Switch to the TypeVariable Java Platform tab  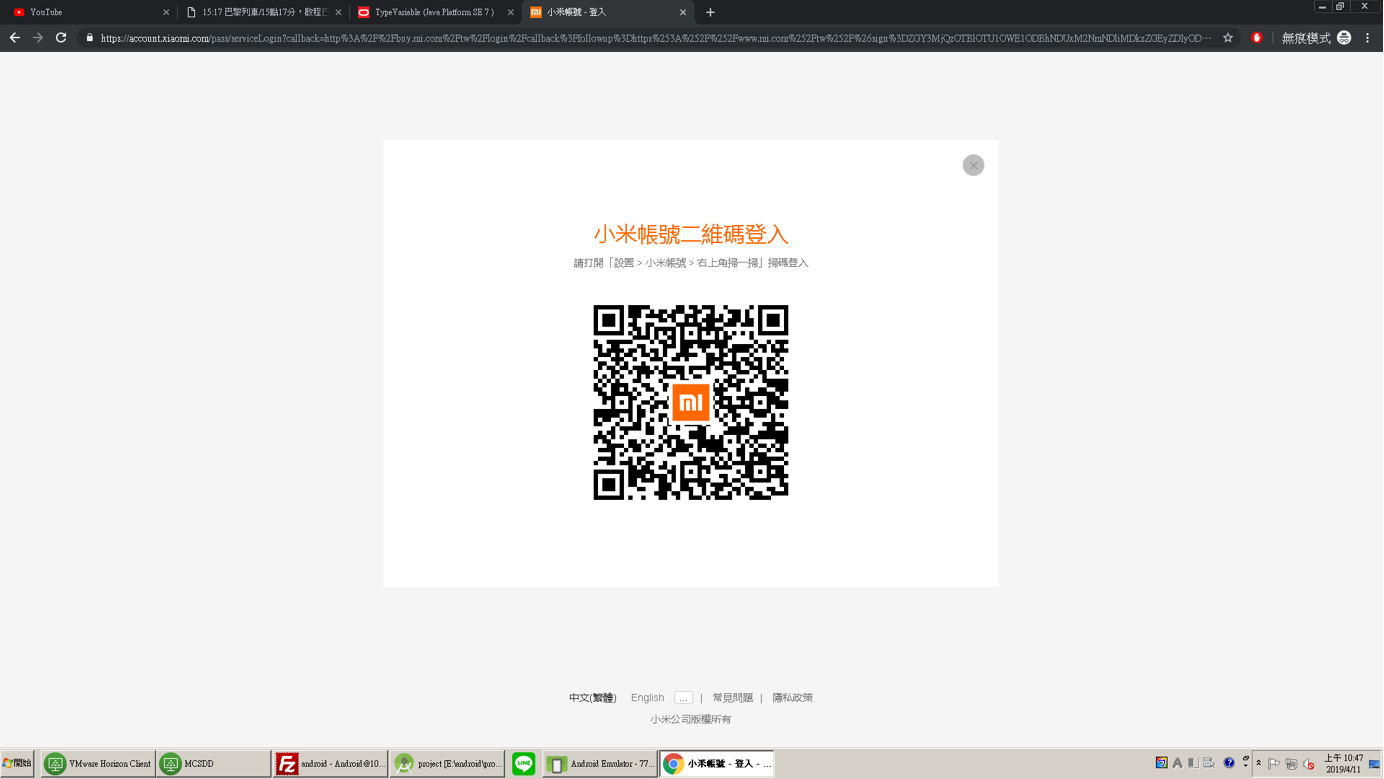point(434,12)
